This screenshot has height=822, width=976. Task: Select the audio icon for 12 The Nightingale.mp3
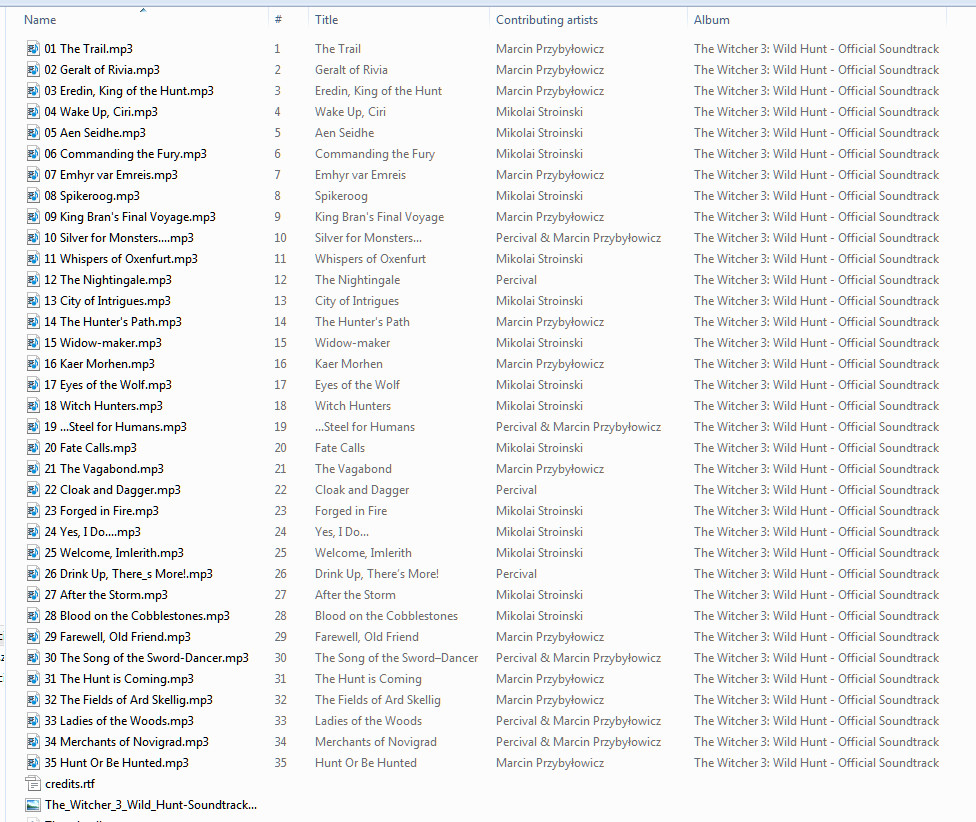(33, 280)
